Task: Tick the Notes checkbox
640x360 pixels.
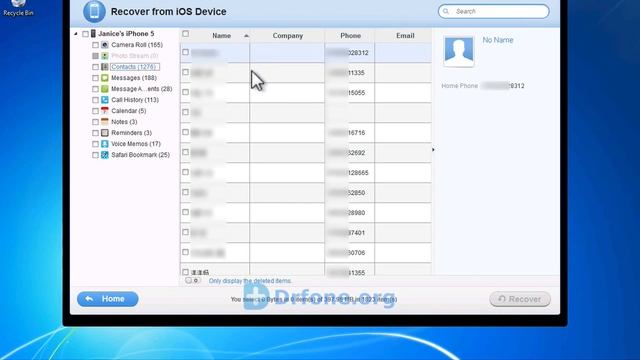Action: pyautogui.click(x=95, y=122)
